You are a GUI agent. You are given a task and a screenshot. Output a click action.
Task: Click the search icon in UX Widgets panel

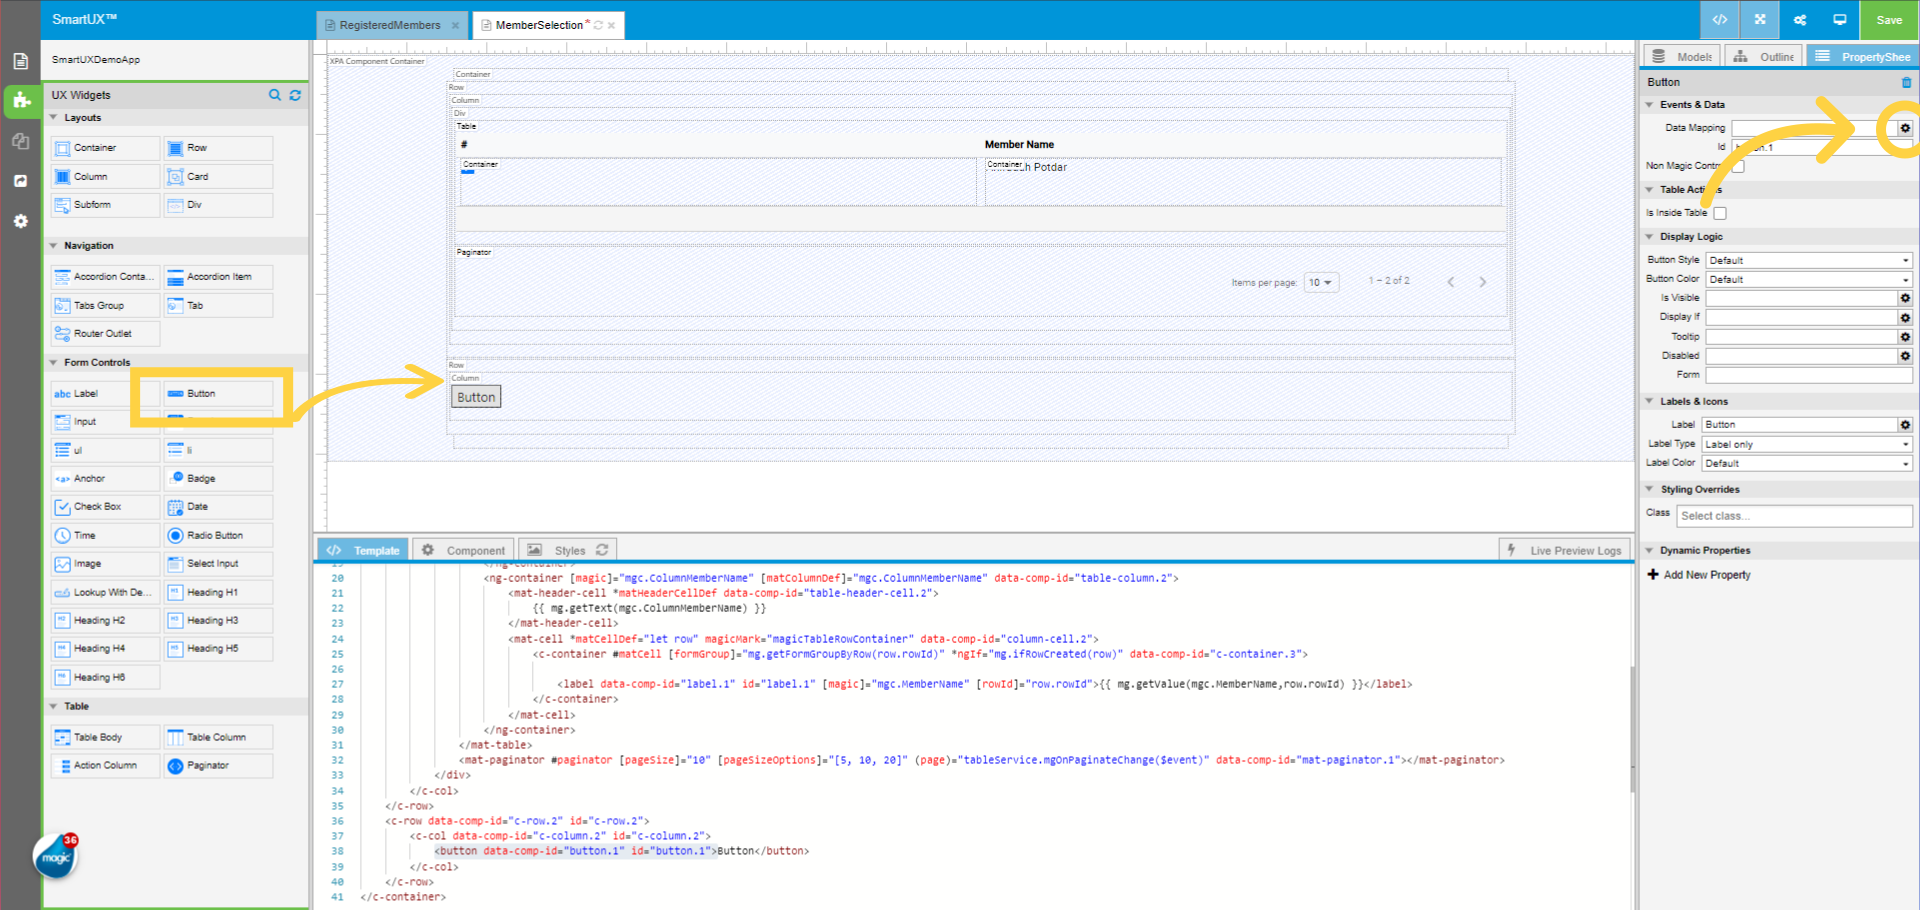click(275, 95)
